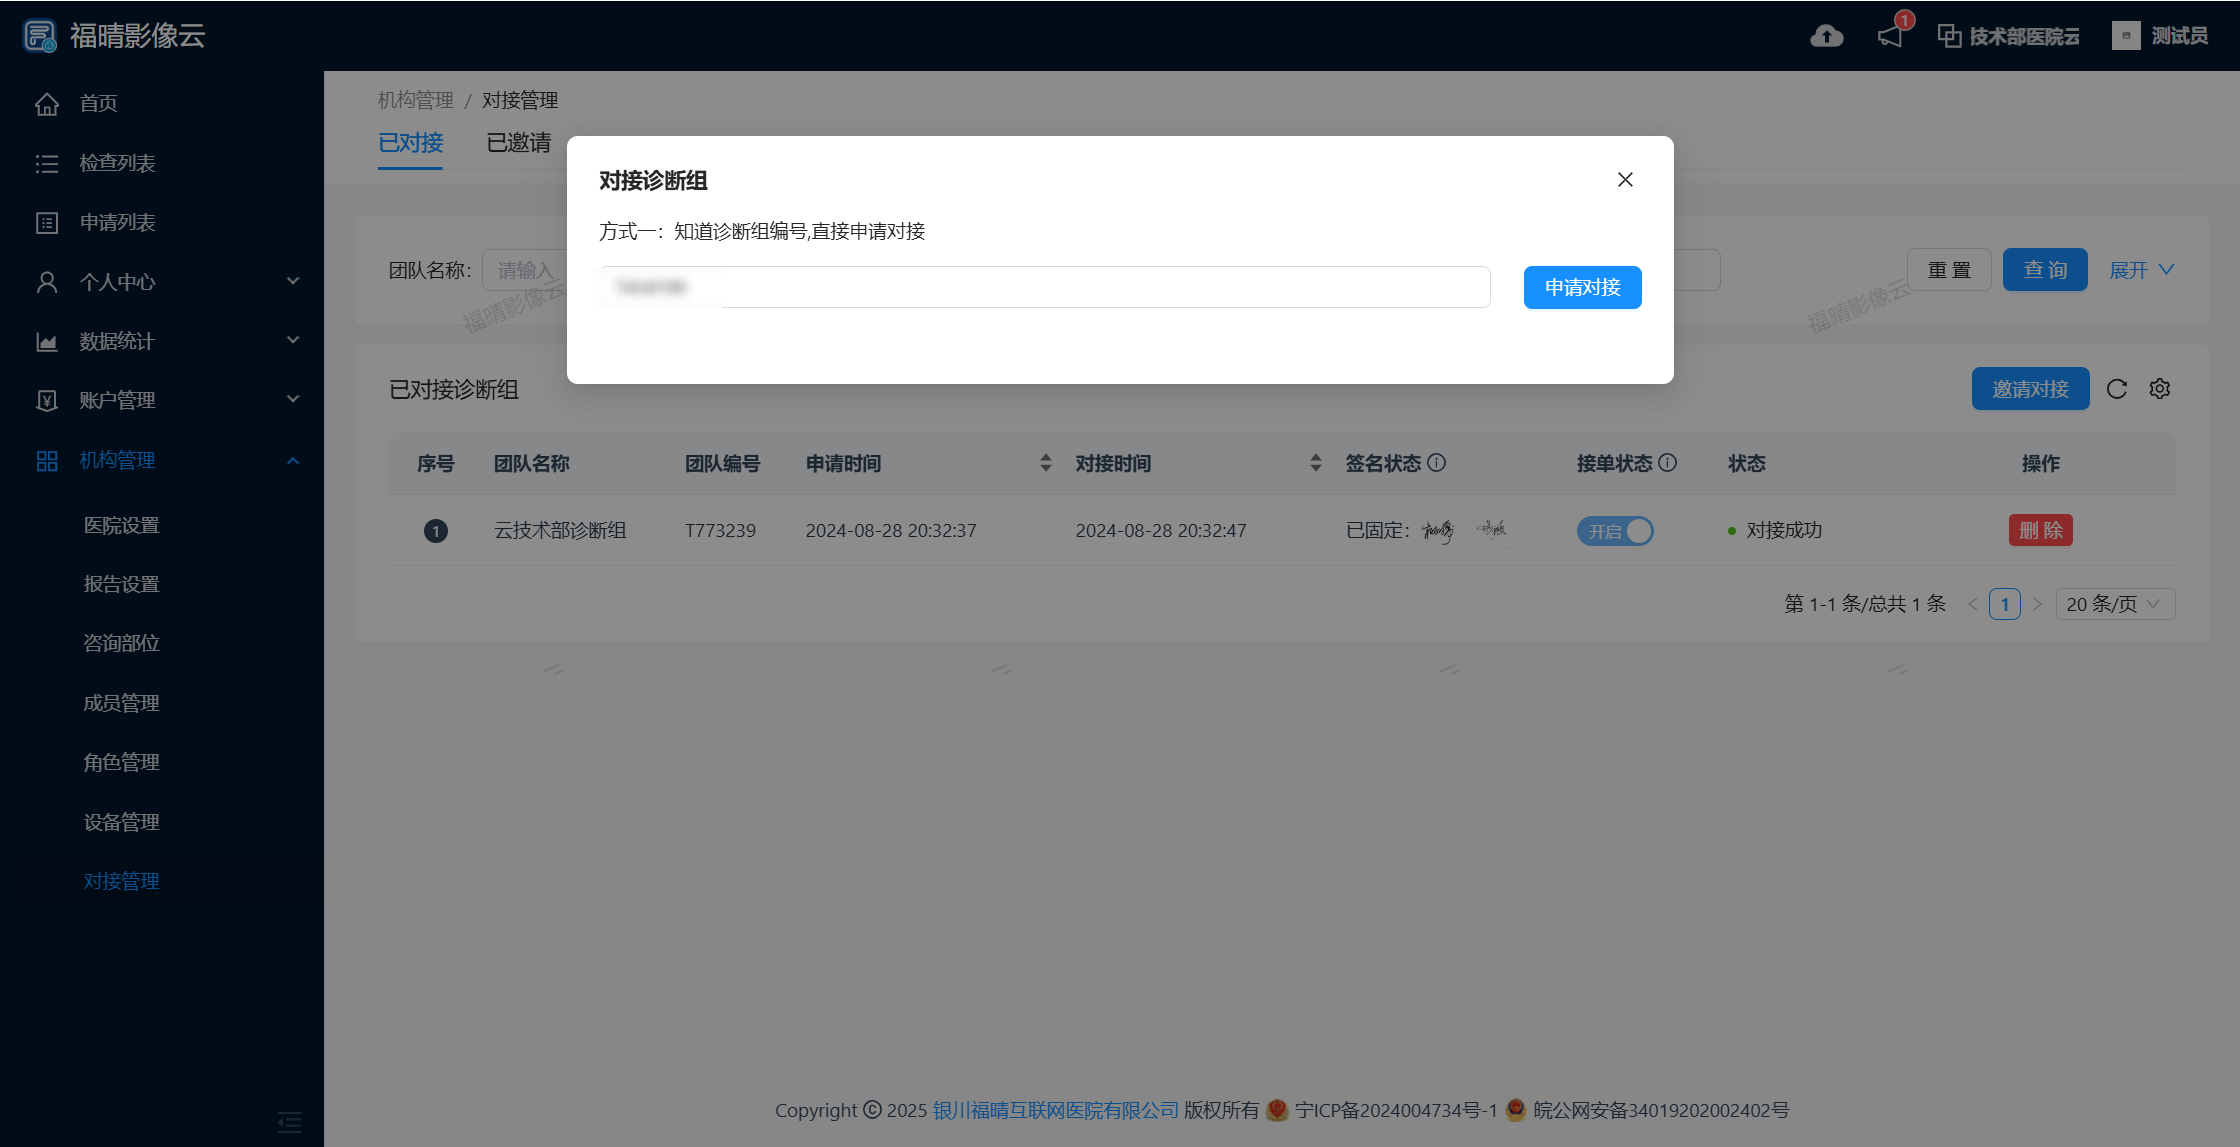Close the 对接诊断组 dialog
2240x1147 pixels.
[1625, 180]
